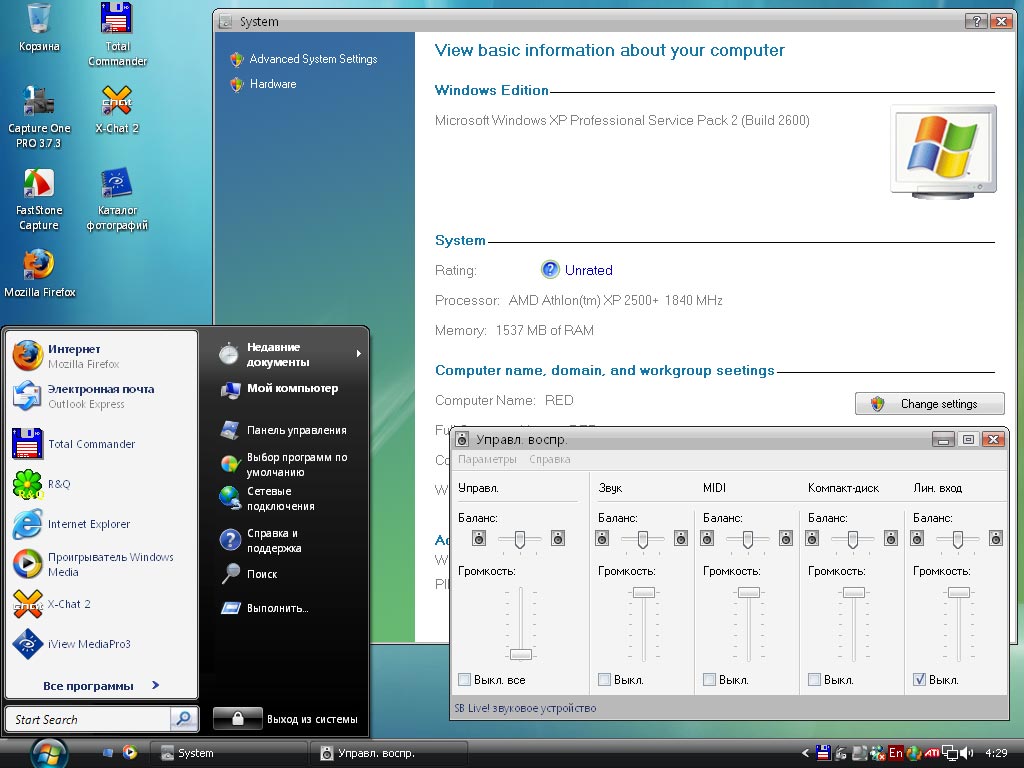Click the Windows Start orb

tap(49, 753)
